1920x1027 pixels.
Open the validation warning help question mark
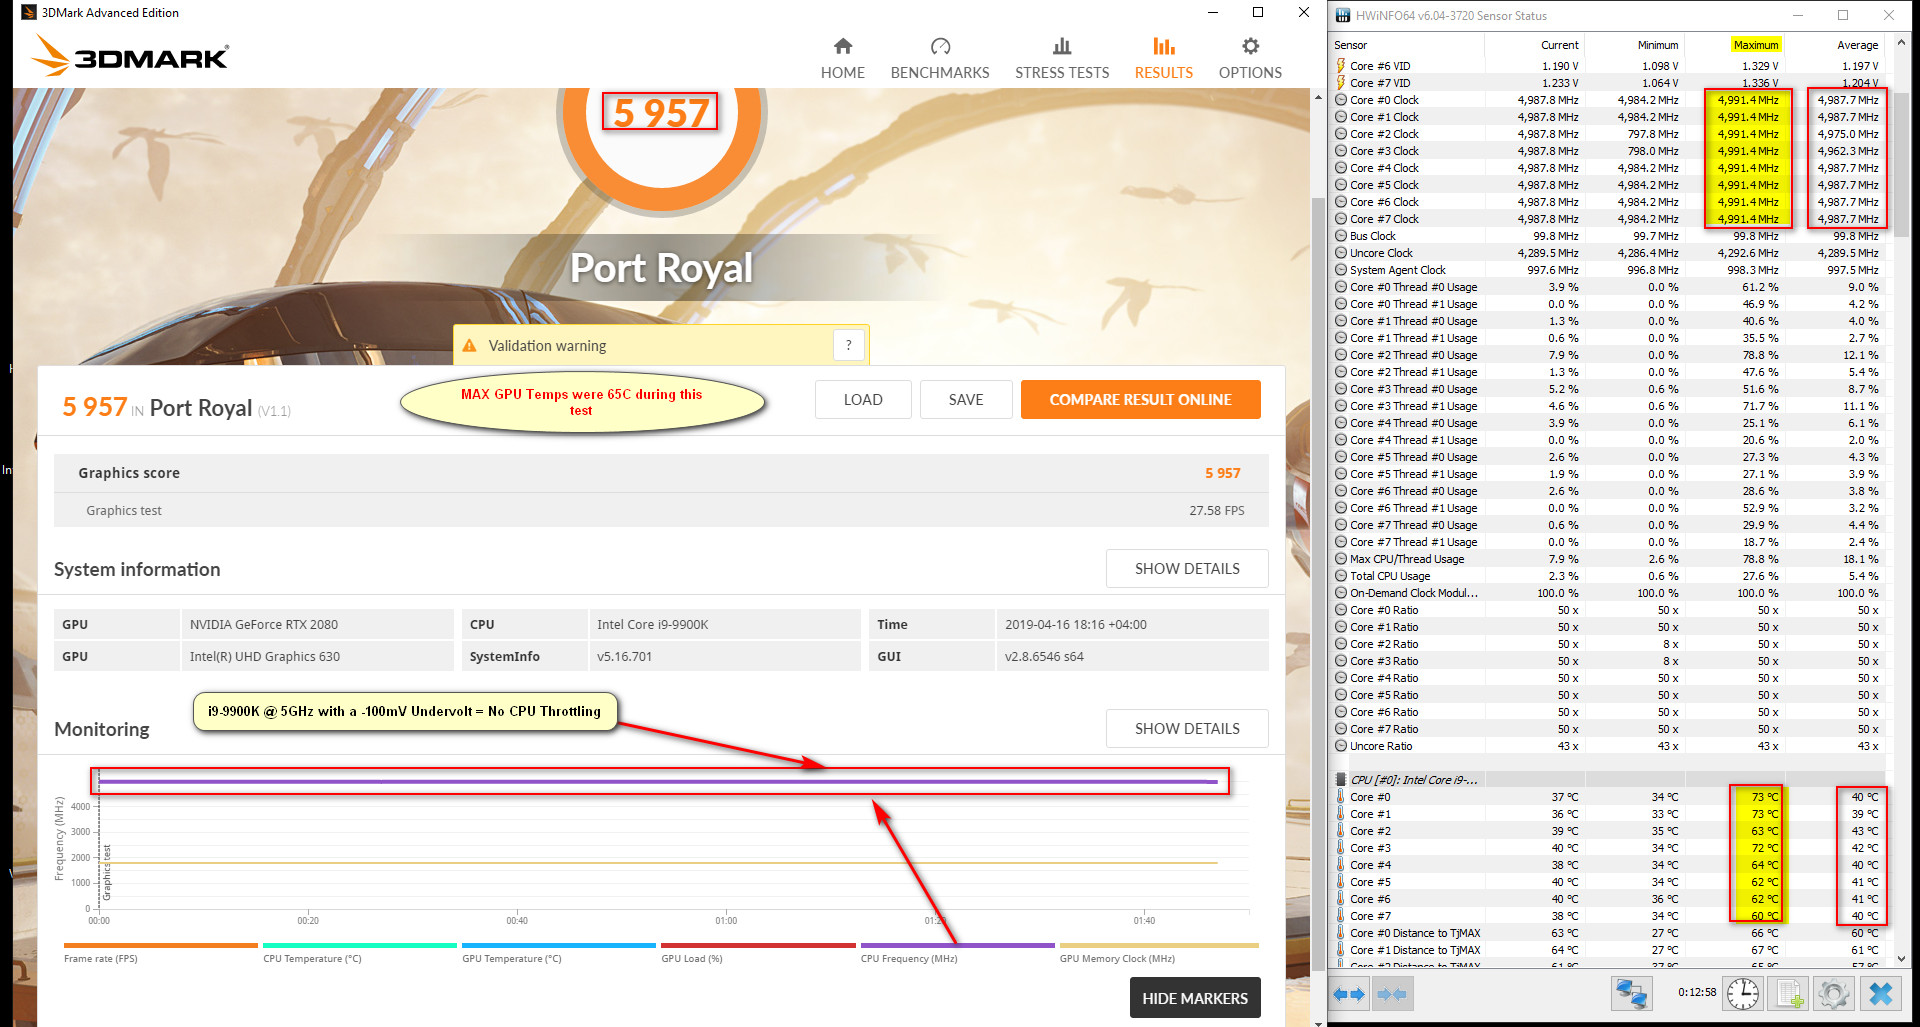pos(848,345)
